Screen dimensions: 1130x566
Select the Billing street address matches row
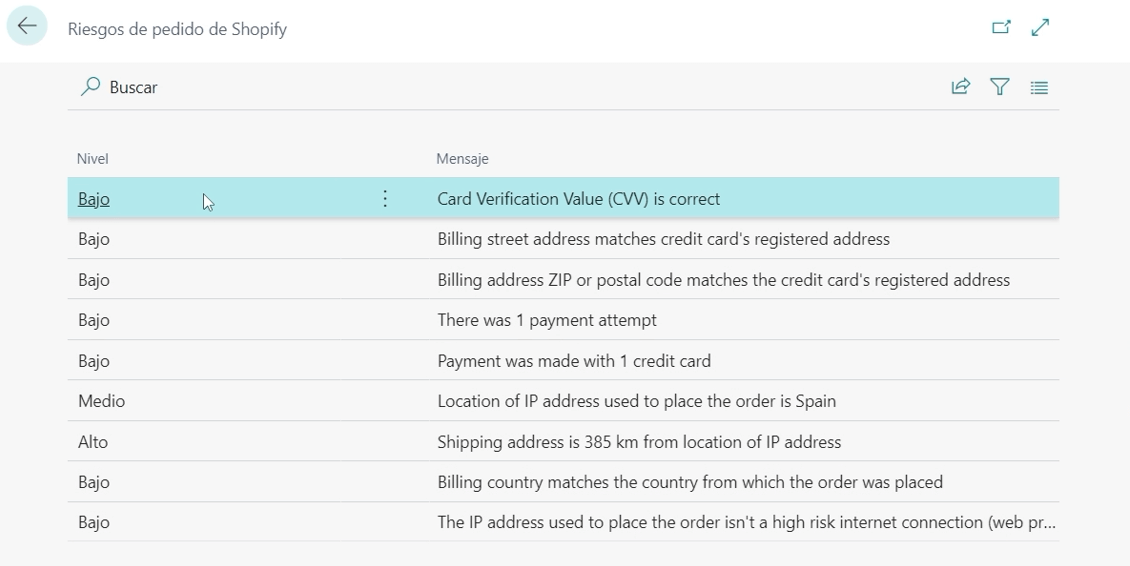tap(663, 240)
